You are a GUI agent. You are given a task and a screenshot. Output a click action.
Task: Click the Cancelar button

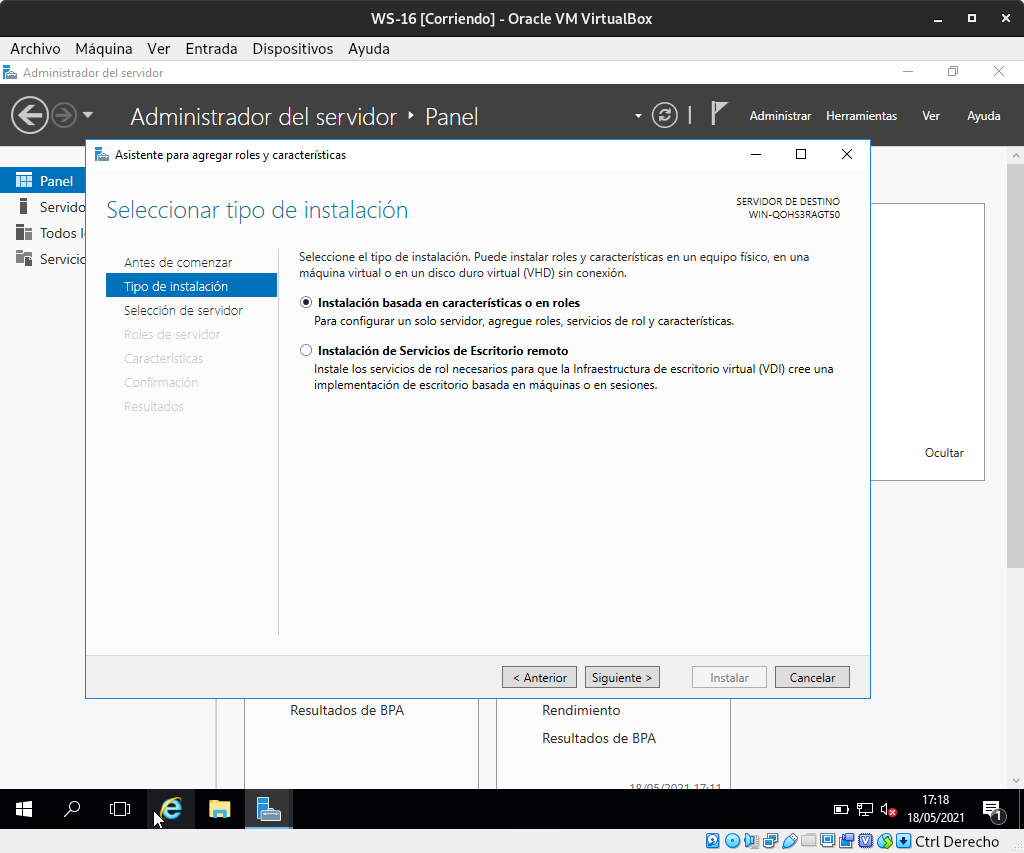[812, 677]
